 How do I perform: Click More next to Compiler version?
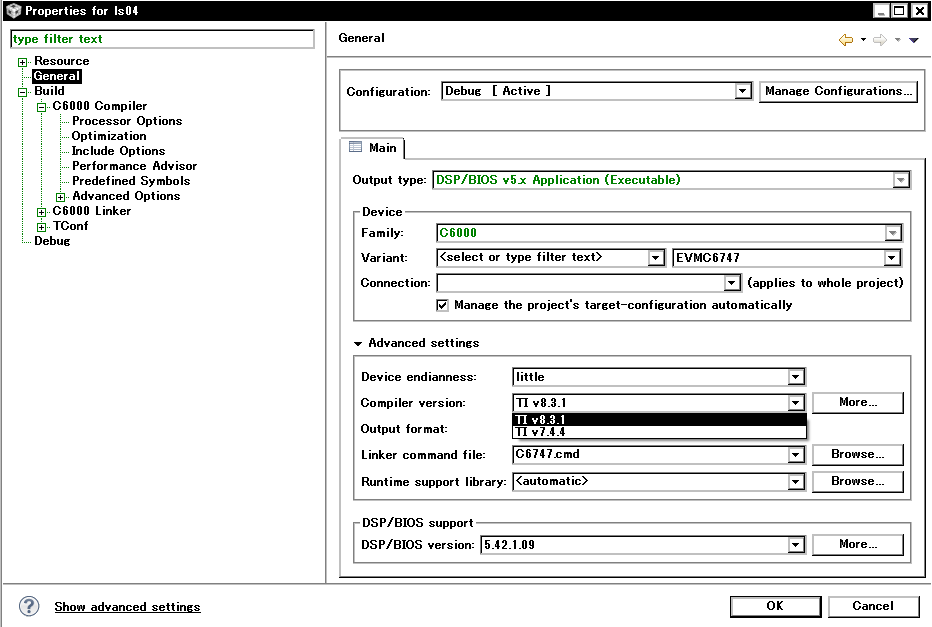point(858,402)
